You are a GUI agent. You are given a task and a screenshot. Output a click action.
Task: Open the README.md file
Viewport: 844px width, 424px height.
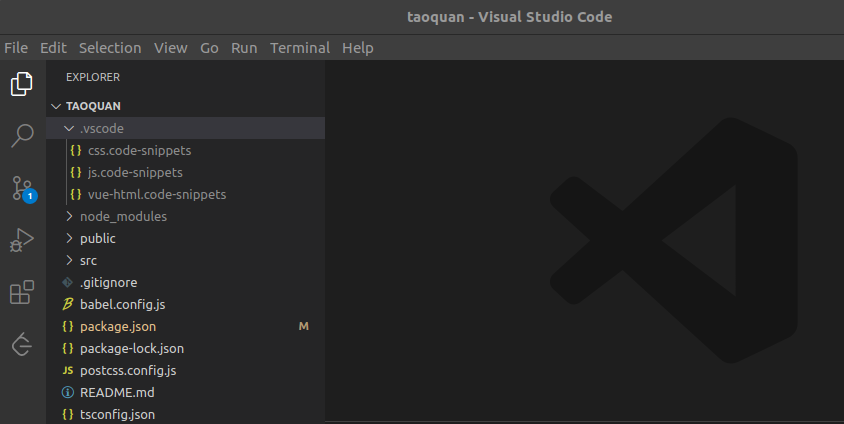pos(117,392)
